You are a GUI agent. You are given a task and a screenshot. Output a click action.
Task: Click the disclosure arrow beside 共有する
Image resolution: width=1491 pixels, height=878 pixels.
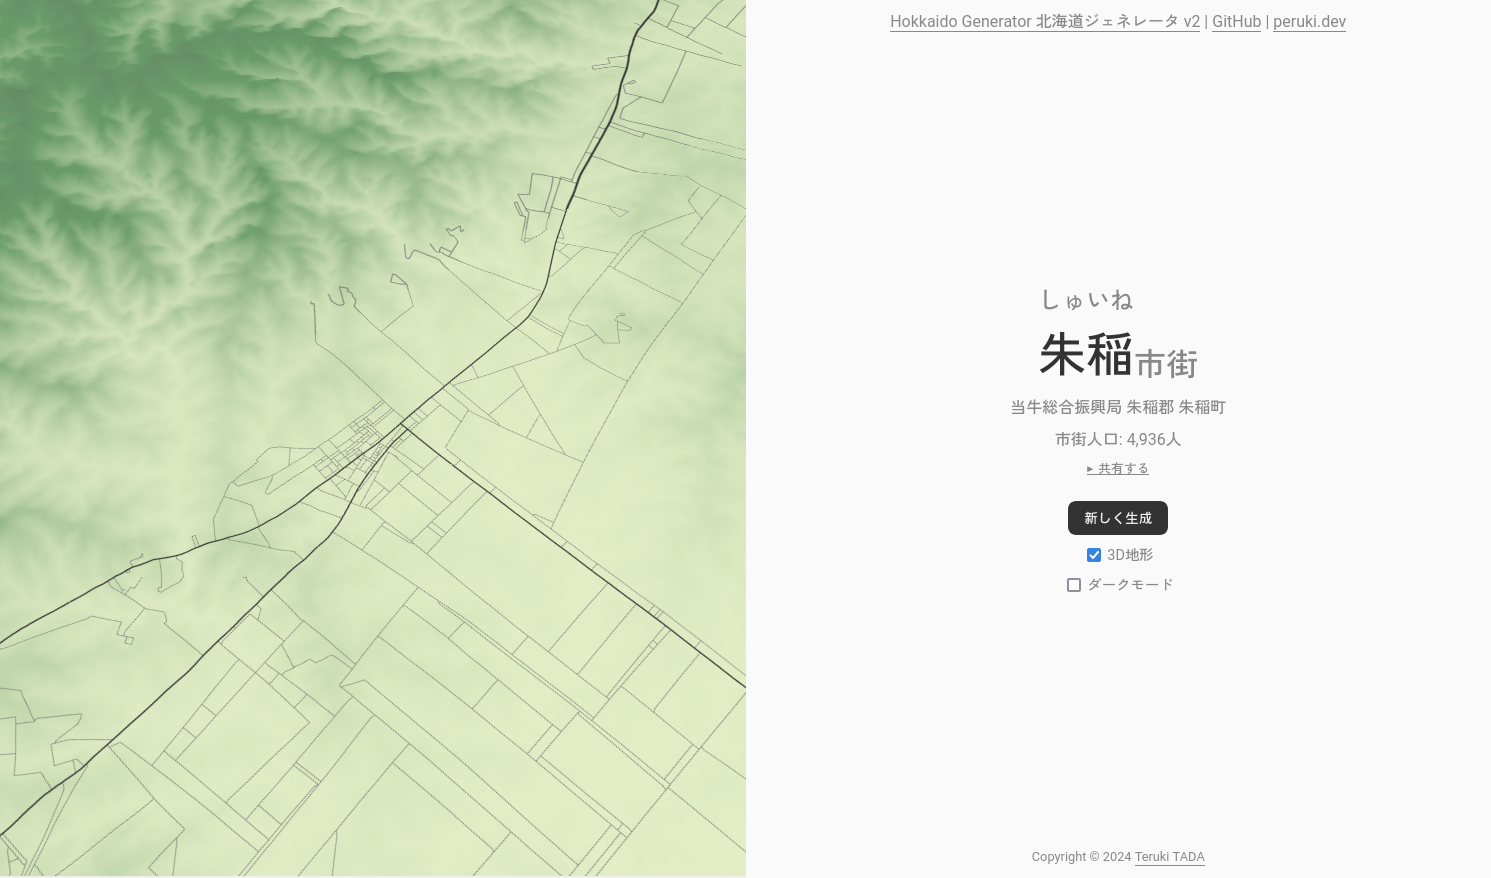[1091, 468]
